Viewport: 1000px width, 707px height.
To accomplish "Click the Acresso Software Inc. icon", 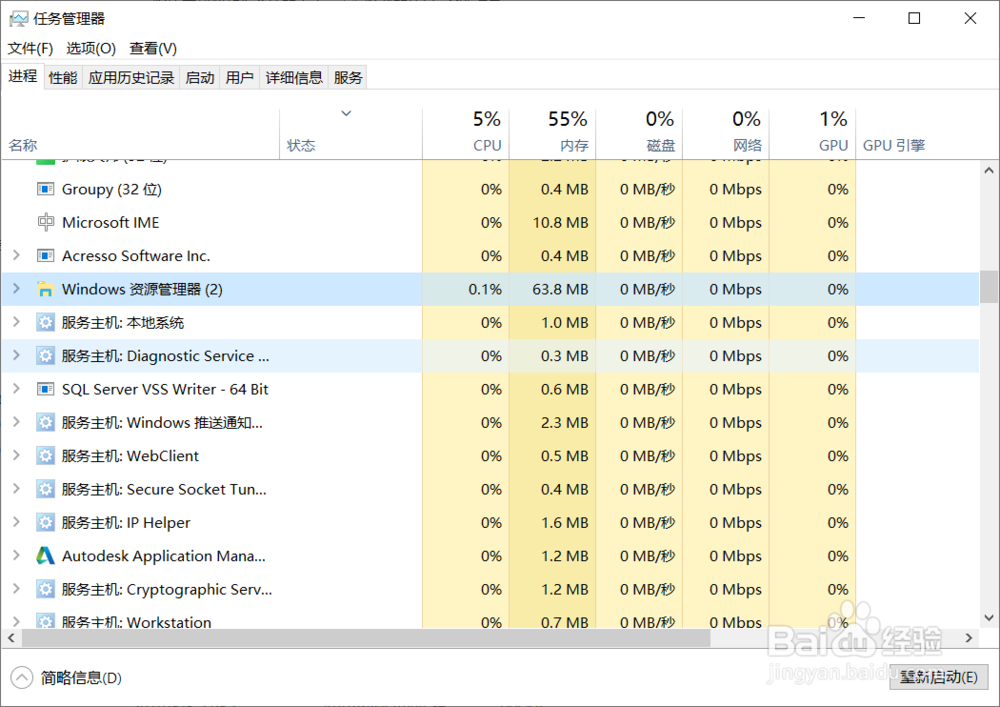I will [x=45, y=256].
